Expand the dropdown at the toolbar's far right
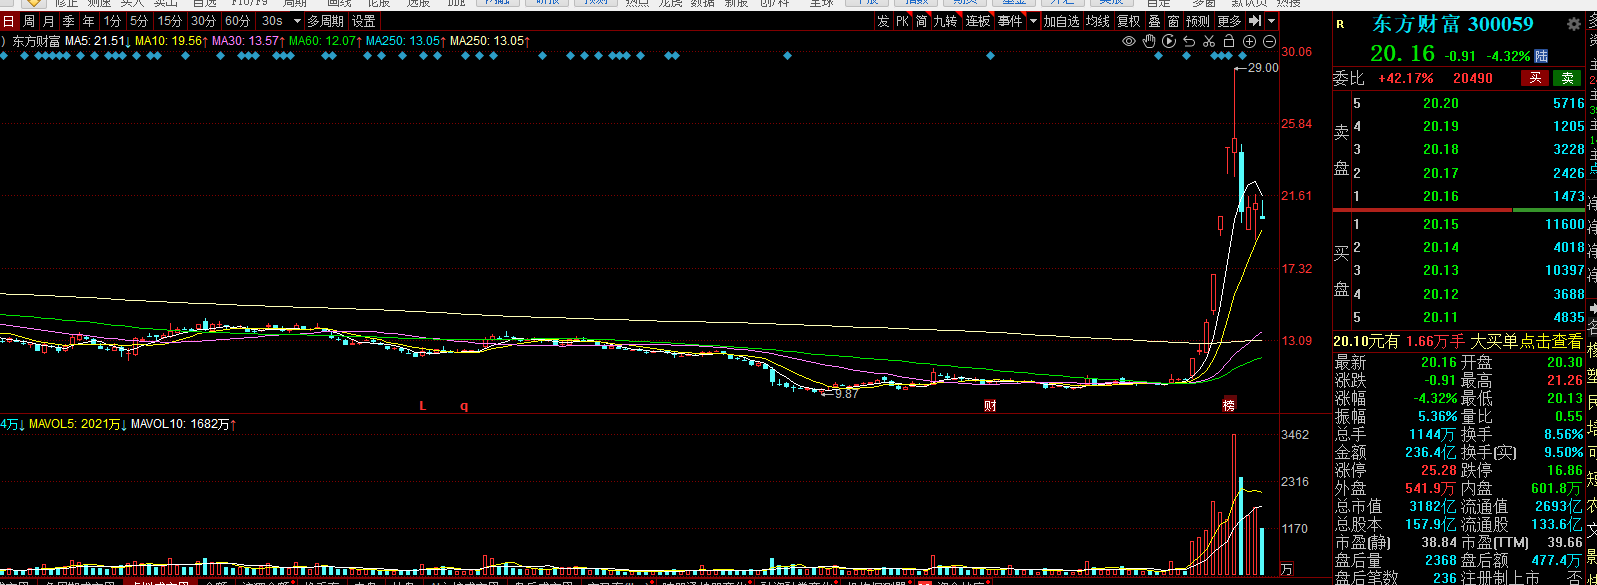 [1272, 21]
